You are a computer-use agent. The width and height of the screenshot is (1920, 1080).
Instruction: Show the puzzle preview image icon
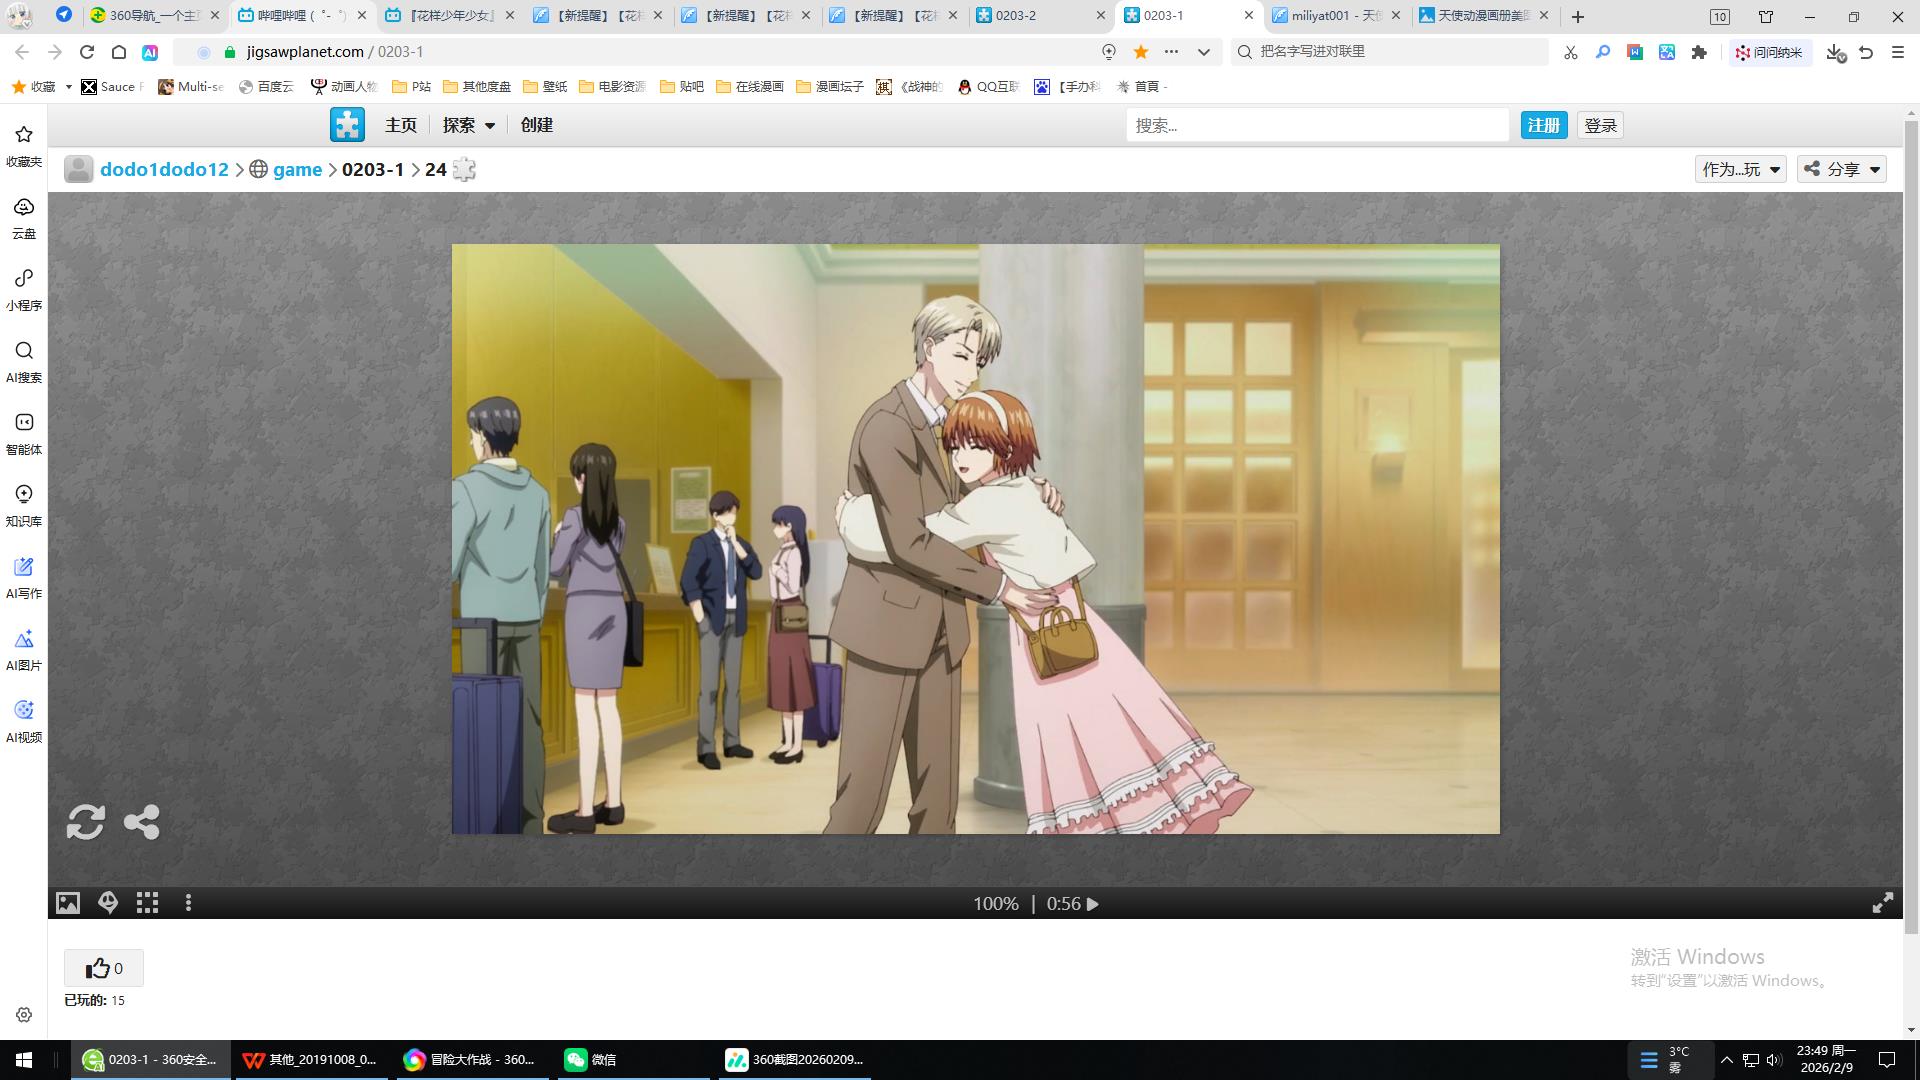tap(67, 903)
